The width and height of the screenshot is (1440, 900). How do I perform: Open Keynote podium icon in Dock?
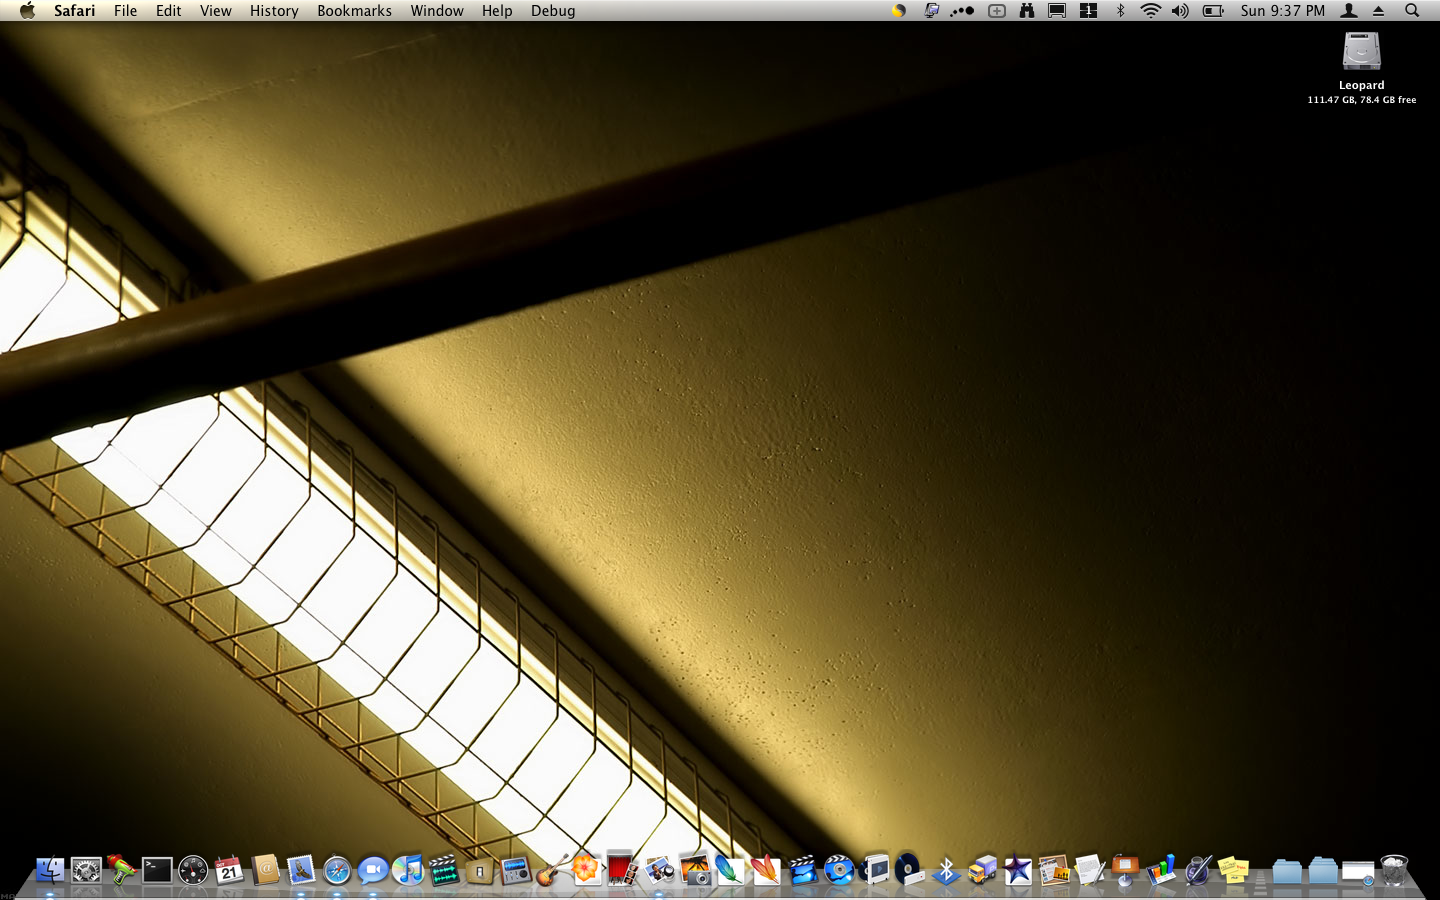[x=1126, y=870]
